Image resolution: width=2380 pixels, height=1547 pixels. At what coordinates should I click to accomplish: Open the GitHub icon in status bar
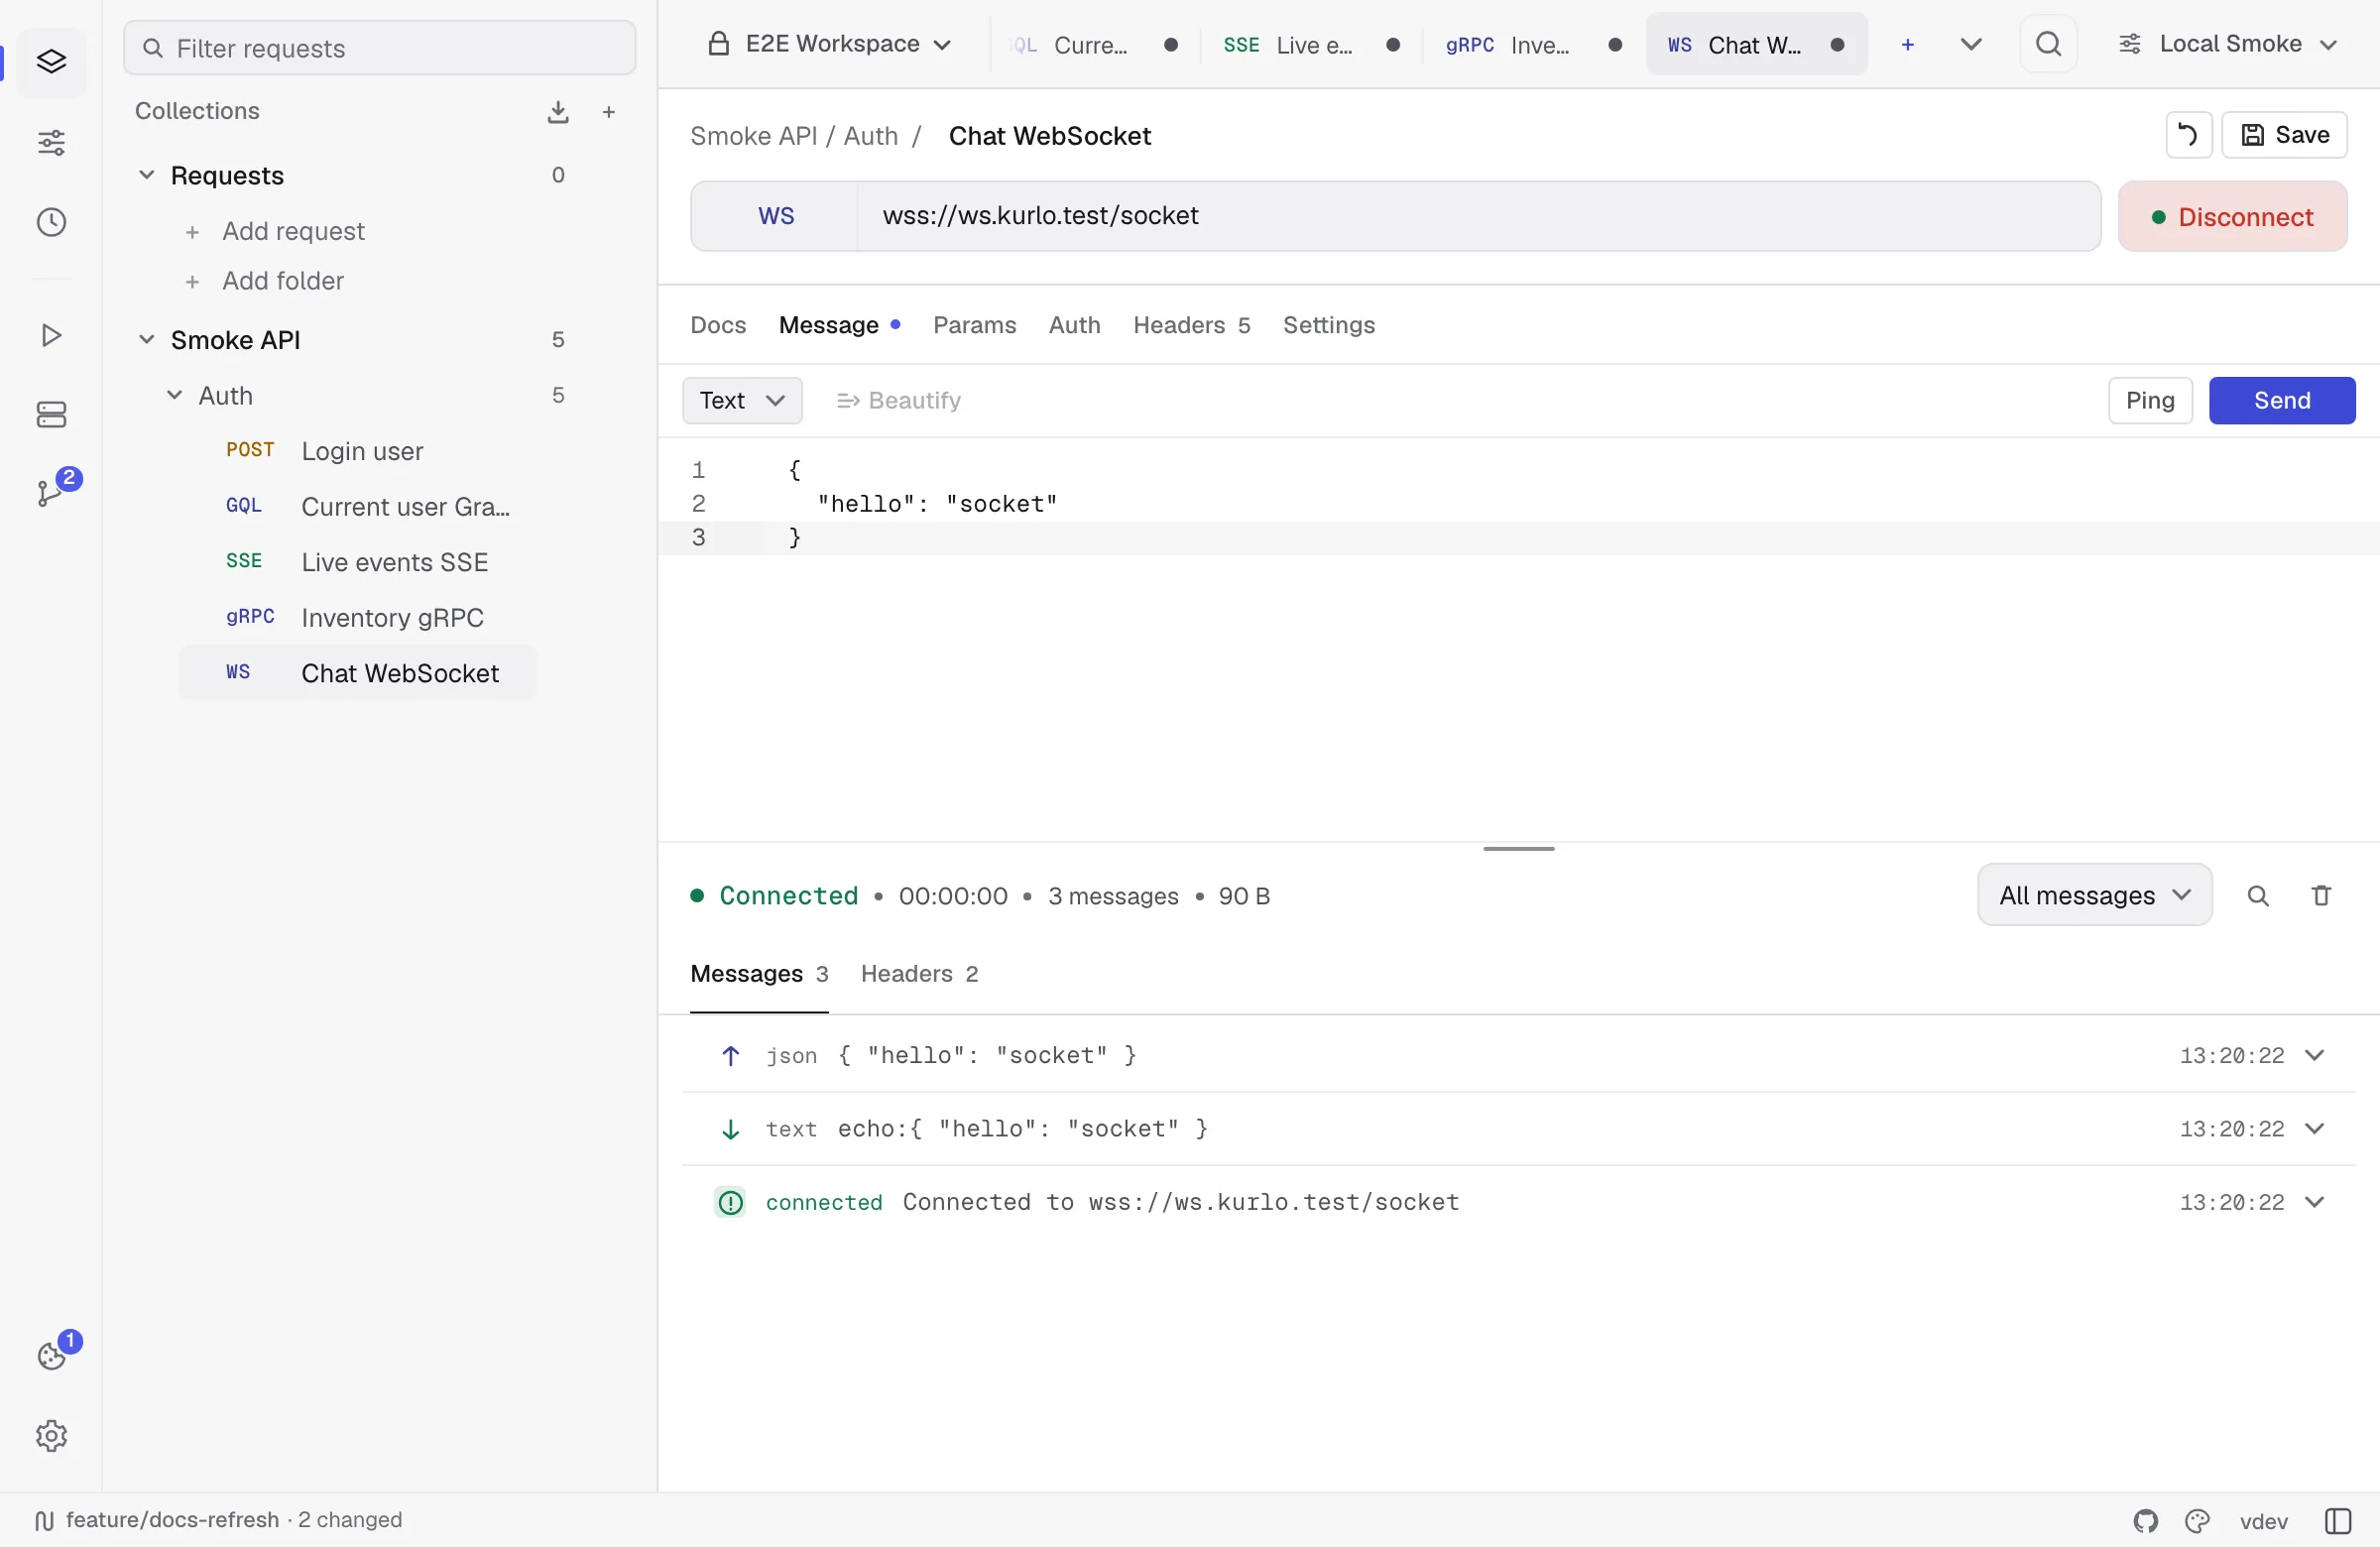point(2145,1521)
